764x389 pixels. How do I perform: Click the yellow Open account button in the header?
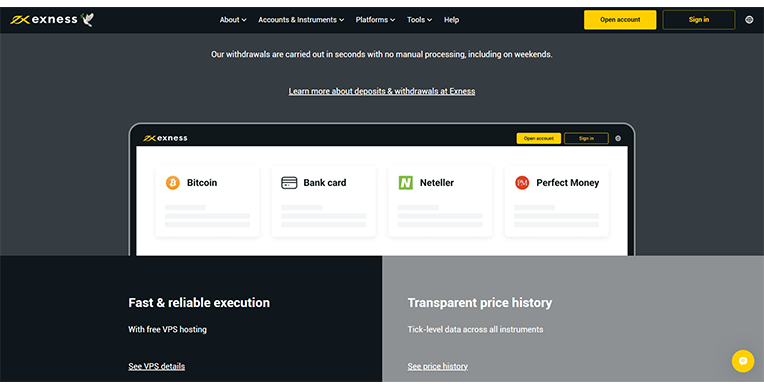[x=620, y=20]
